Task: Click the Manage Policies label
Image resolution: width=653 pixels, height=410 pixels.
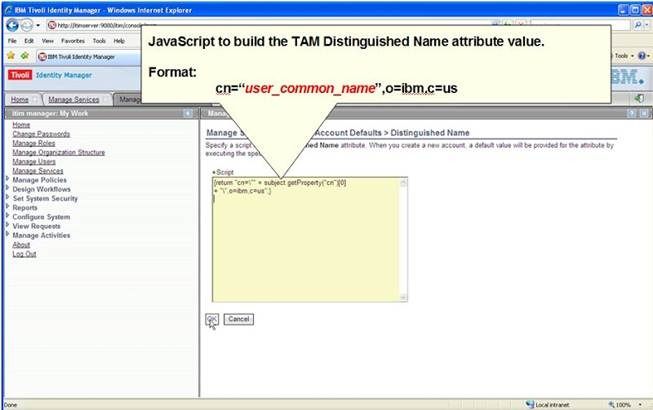Action: tap(40, 180)
